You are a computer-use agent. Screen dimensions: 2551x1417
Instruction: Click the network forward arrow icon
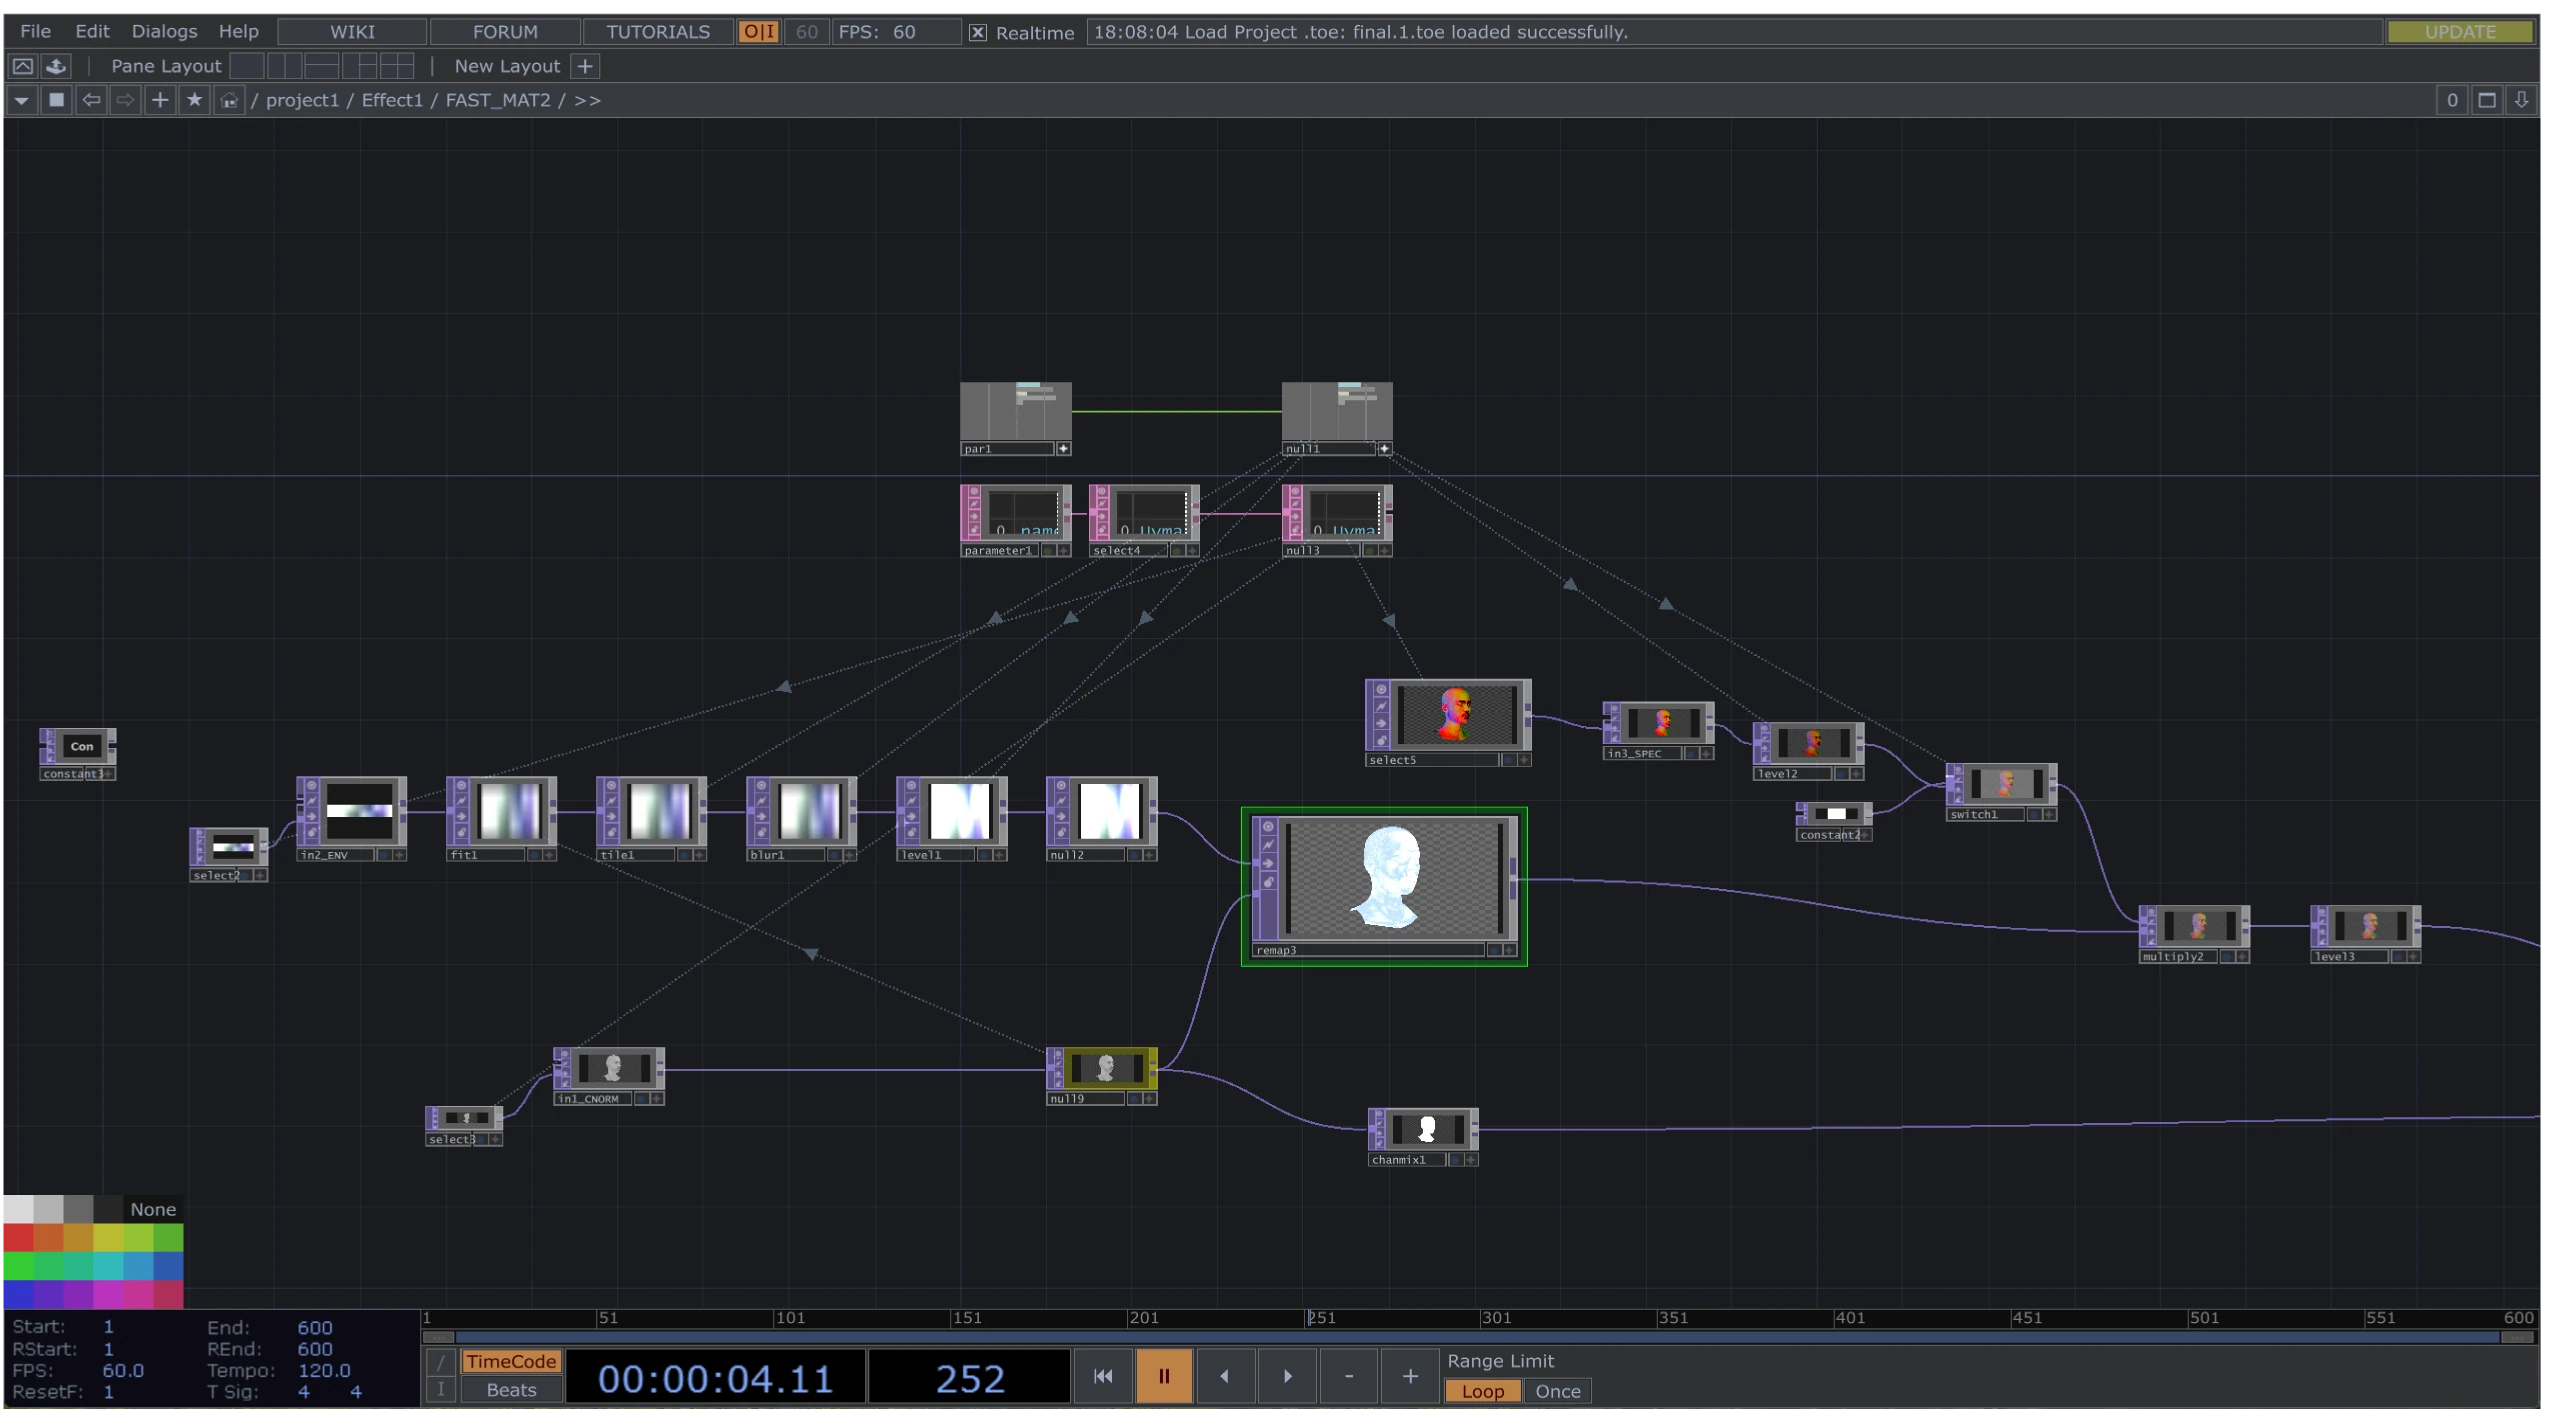(x=125, y=100)
